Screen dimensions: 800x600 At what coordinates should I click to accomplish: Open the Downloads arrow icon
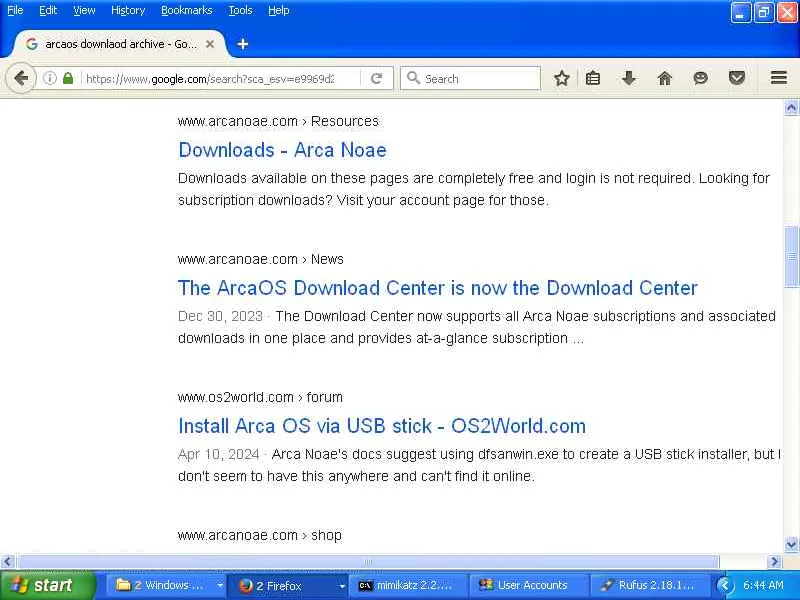tap(629, 79)
